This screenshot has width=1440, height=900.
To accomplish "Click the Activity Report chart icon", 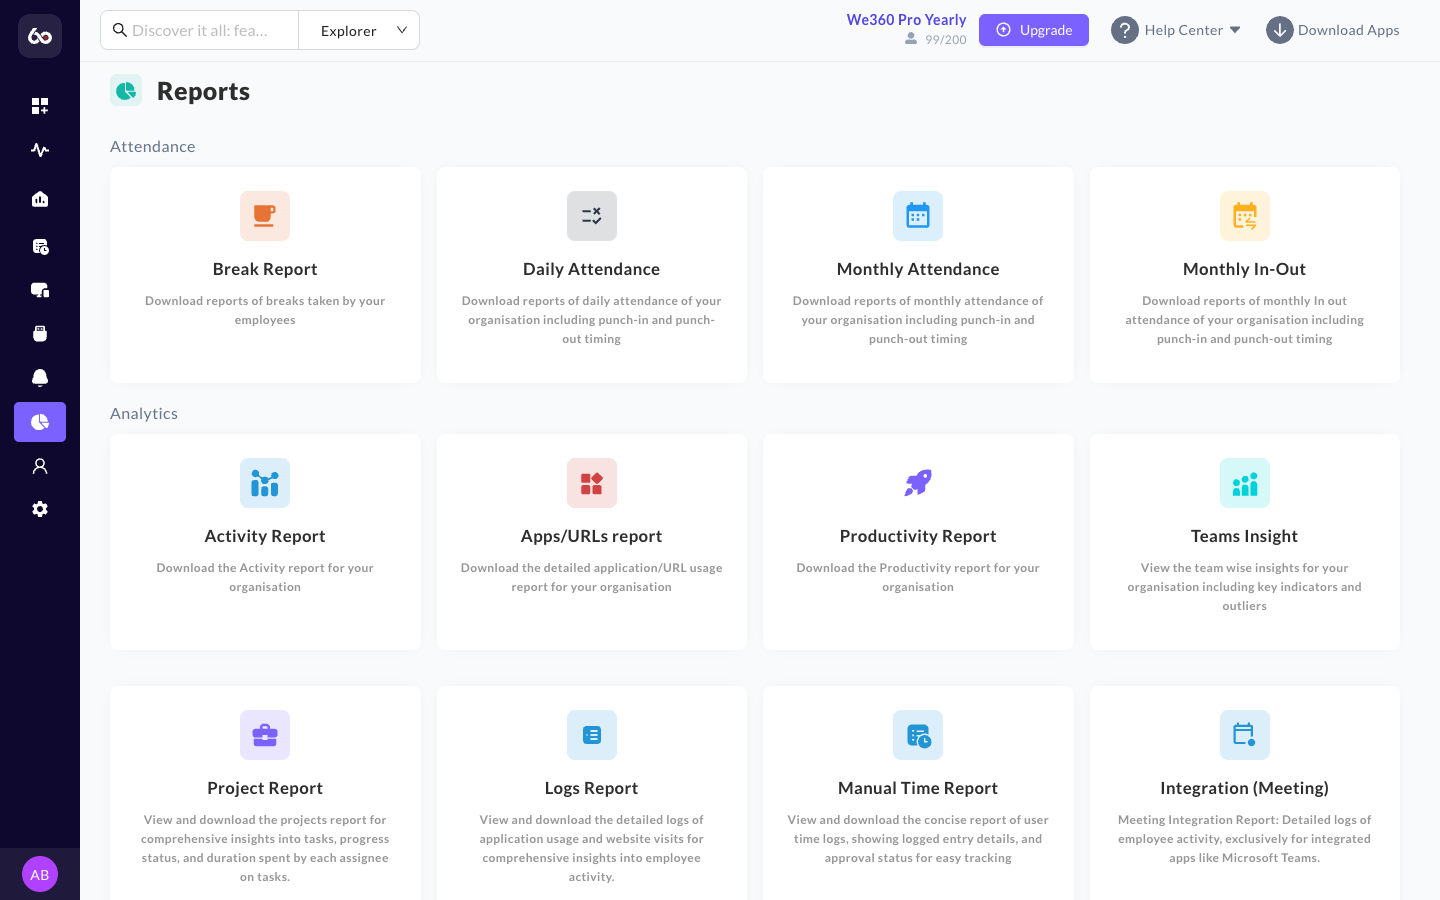I will (x=265, y=483).
